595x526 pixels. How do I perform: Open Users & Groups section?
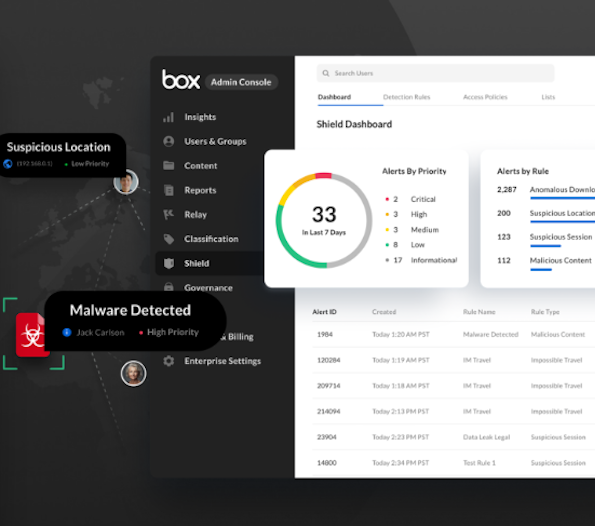point(215,142)
